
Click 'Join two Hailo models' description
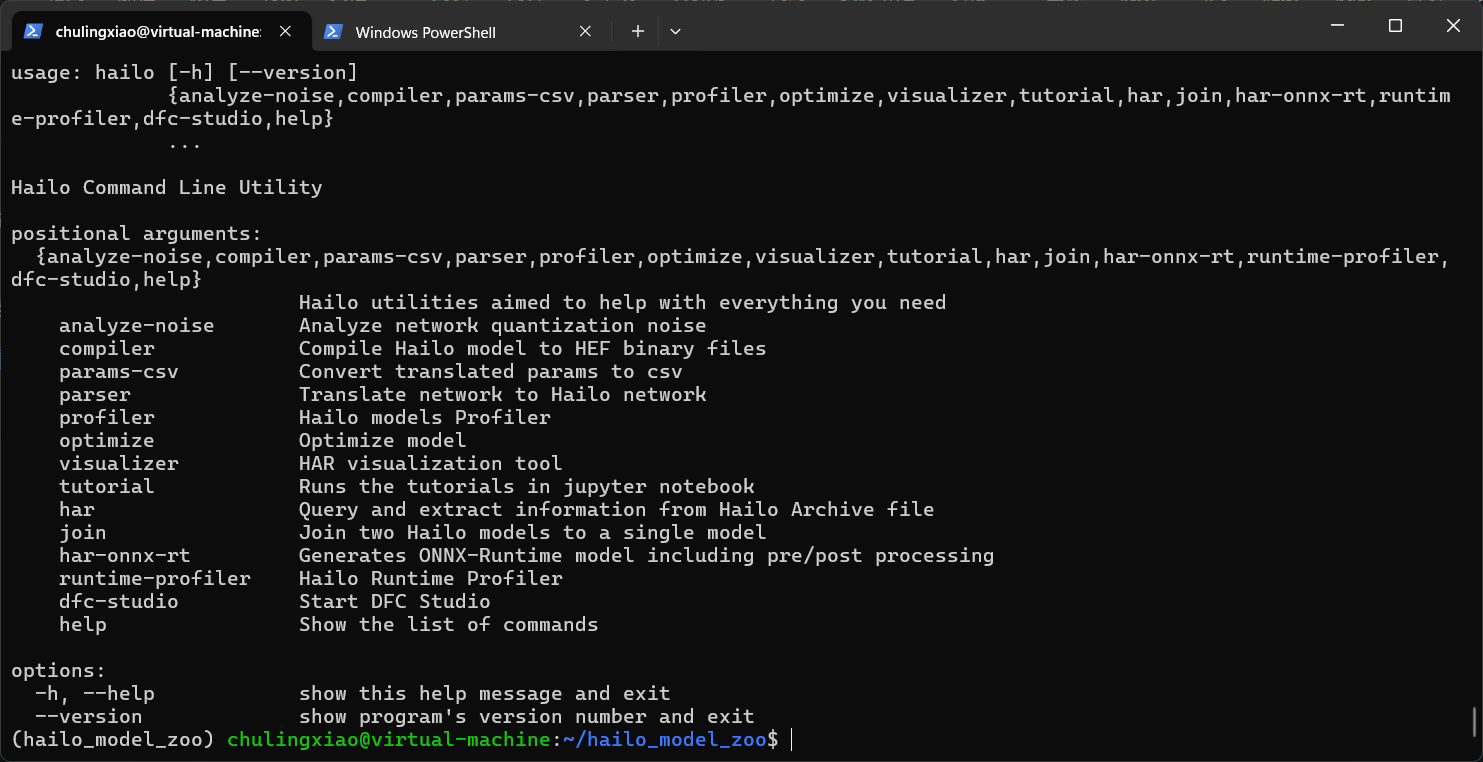click(x=533, y=532)
